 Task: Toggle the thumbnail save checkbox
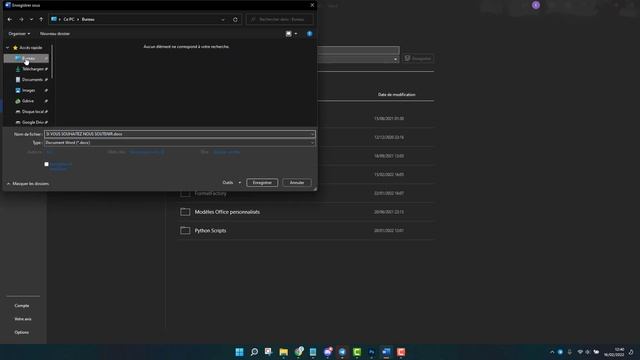click(47, 164)
